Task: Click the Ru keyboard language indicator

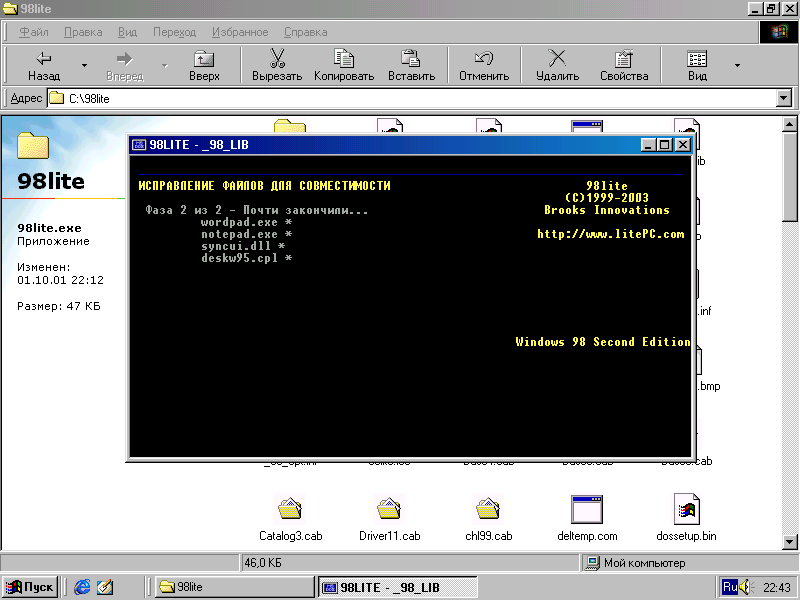Action: (x=730, y=587)
